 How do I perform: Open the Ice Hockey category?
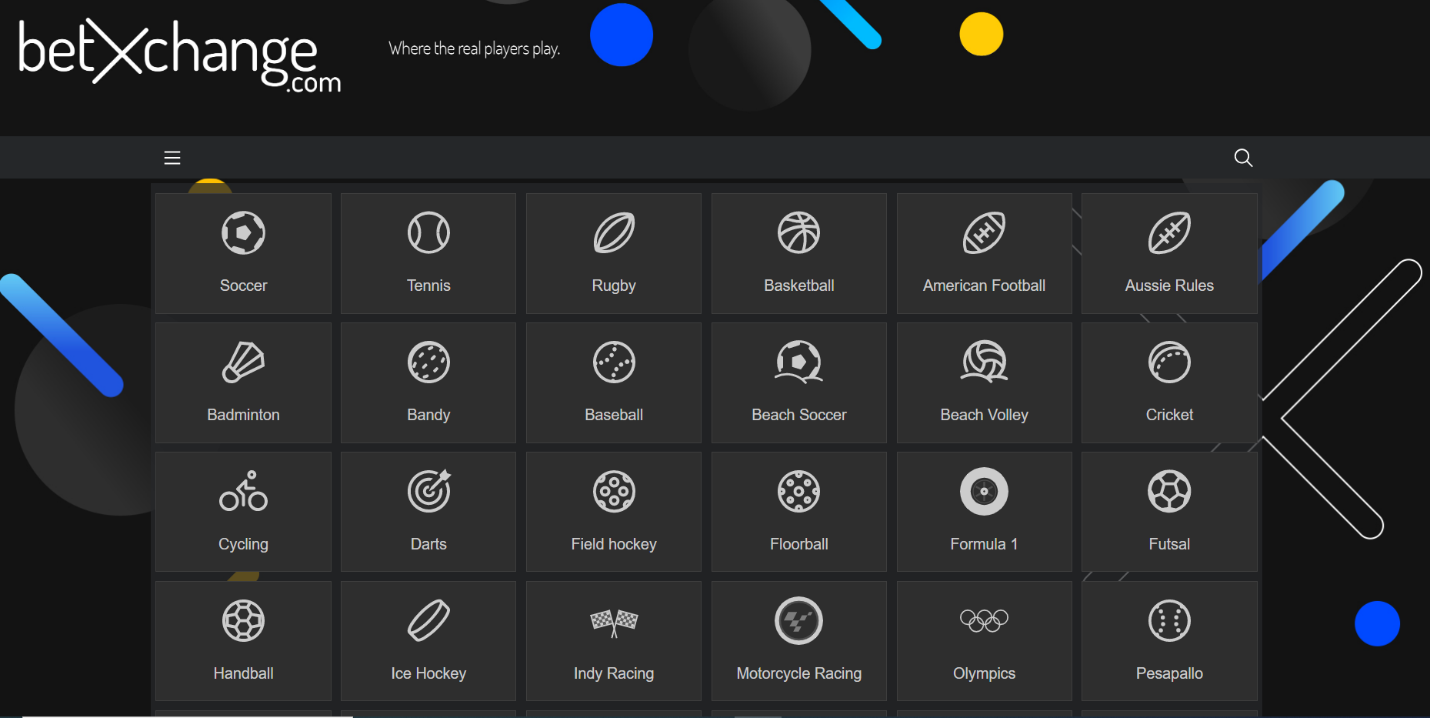(x=428, y=641)
